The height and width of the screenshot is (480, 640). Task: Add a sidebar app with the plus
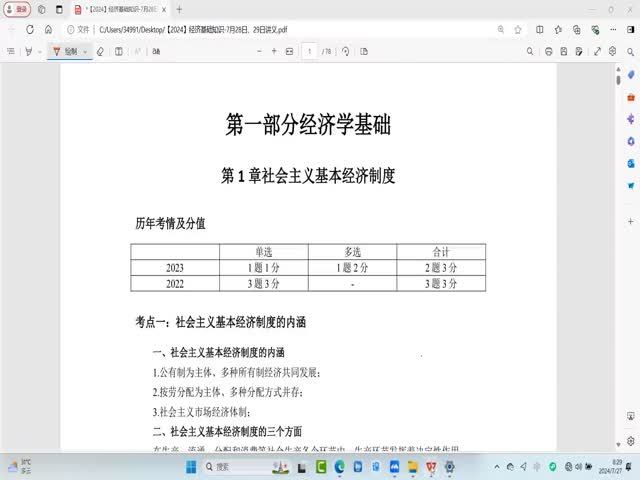(x=631, y=221)
